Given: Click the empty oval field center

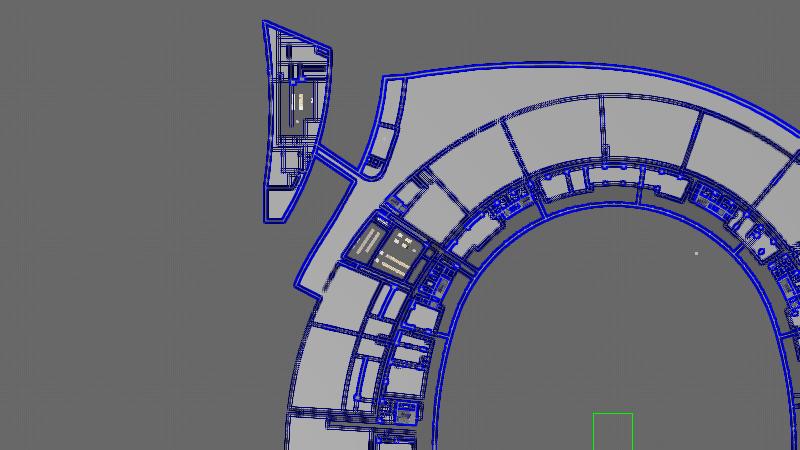Looking at the screenshot, I should tap(620, 320).
